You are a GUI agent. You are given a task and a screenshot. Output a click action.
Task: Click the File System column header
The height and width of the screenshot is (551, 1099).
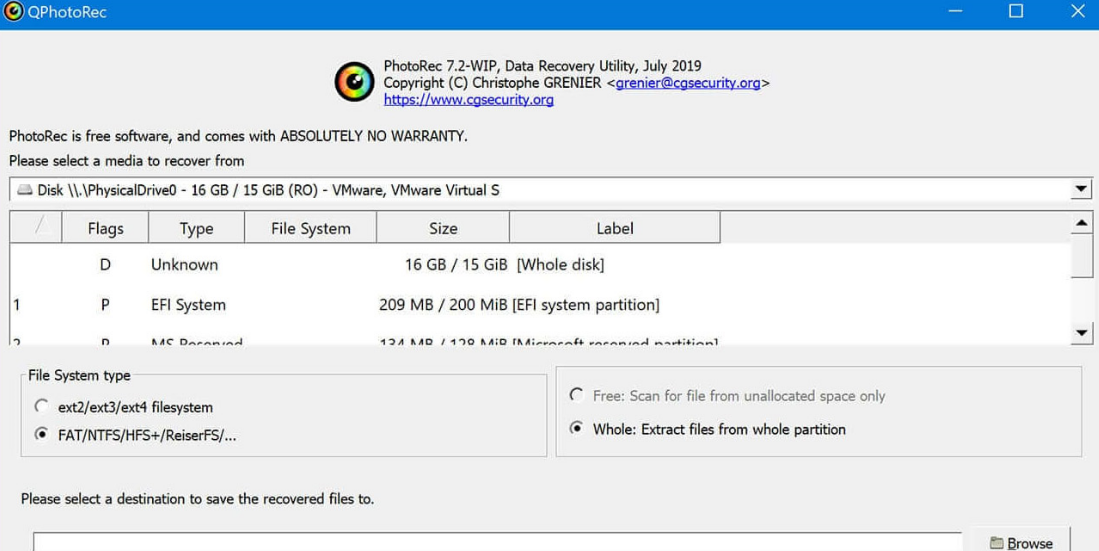(x=310, y=228)
